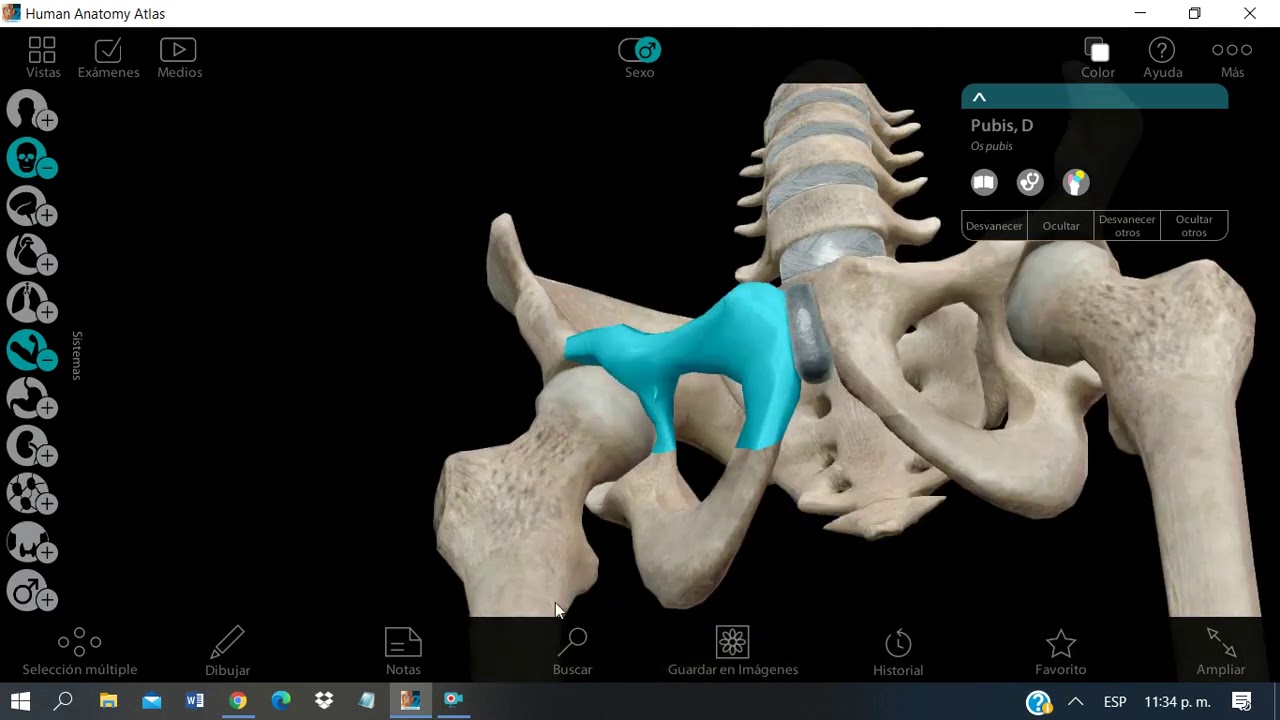Collapse the Sistemas sidebar label
1280x720 pixels.
76,355
